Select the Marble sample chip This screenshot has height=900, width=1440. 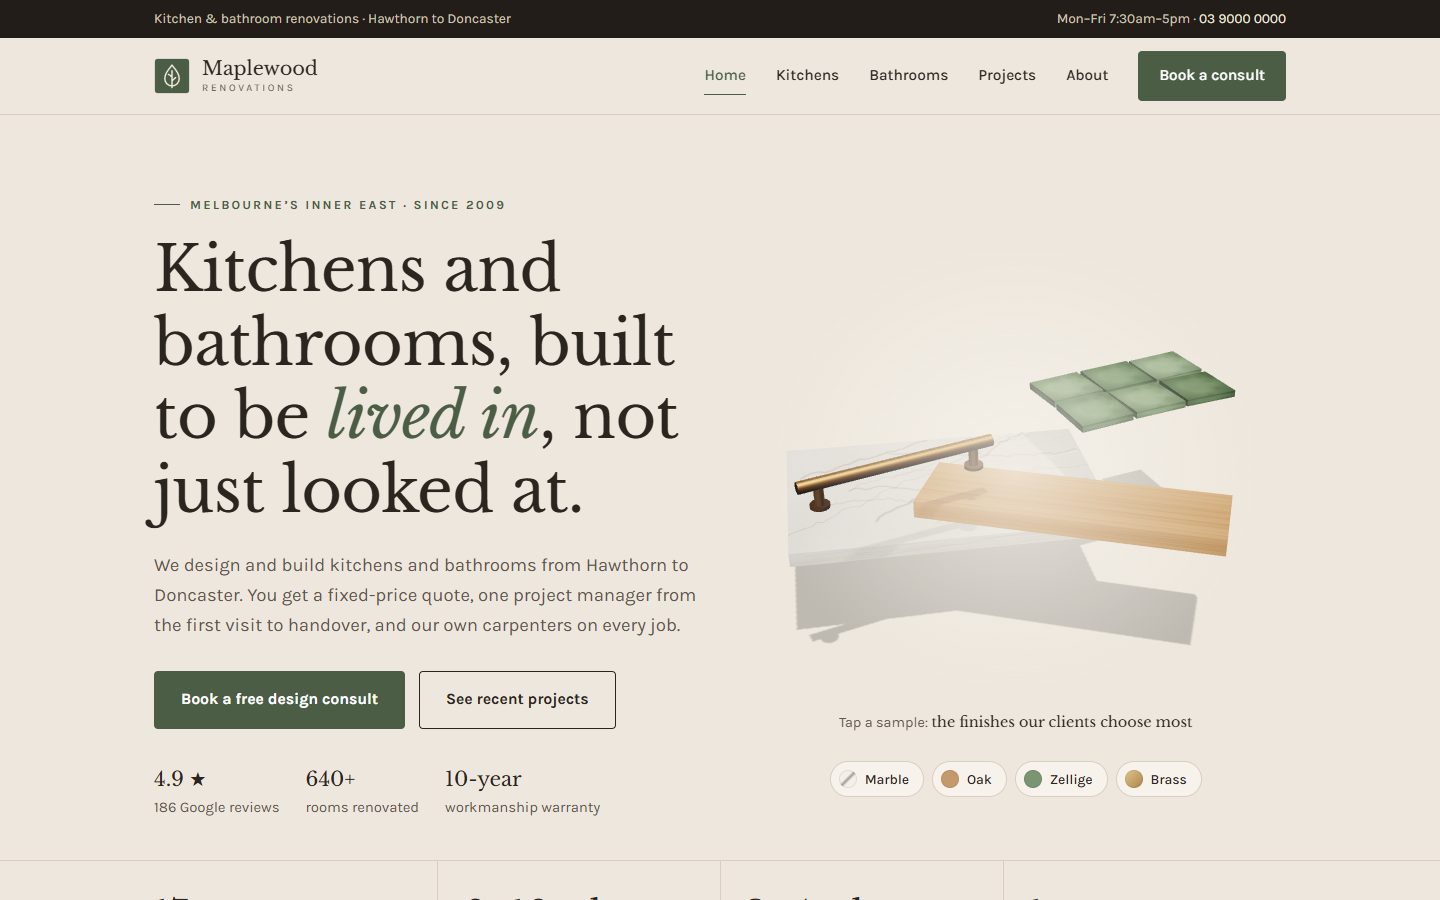[x=876, y=779]
